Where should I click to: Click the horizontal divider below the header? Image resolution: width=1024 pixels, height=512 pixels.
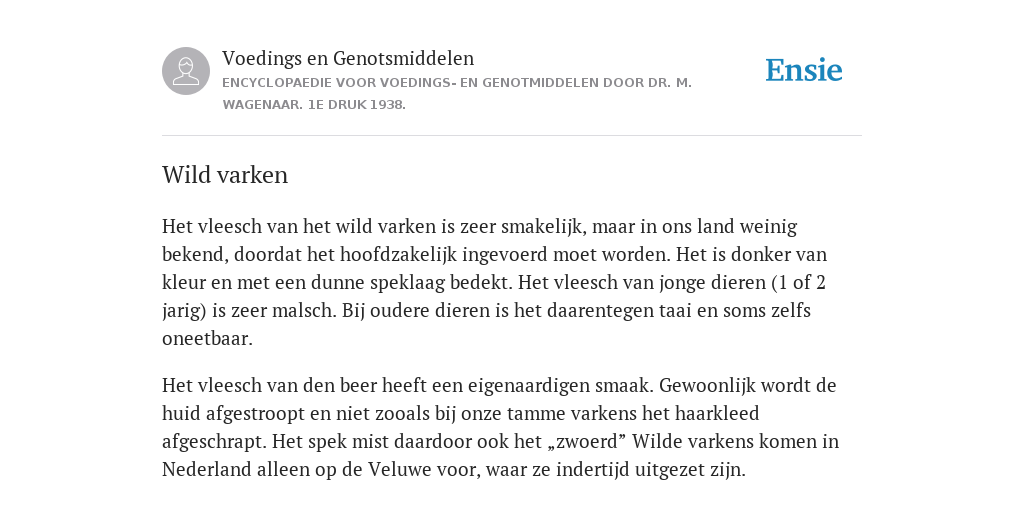point(512,136)
